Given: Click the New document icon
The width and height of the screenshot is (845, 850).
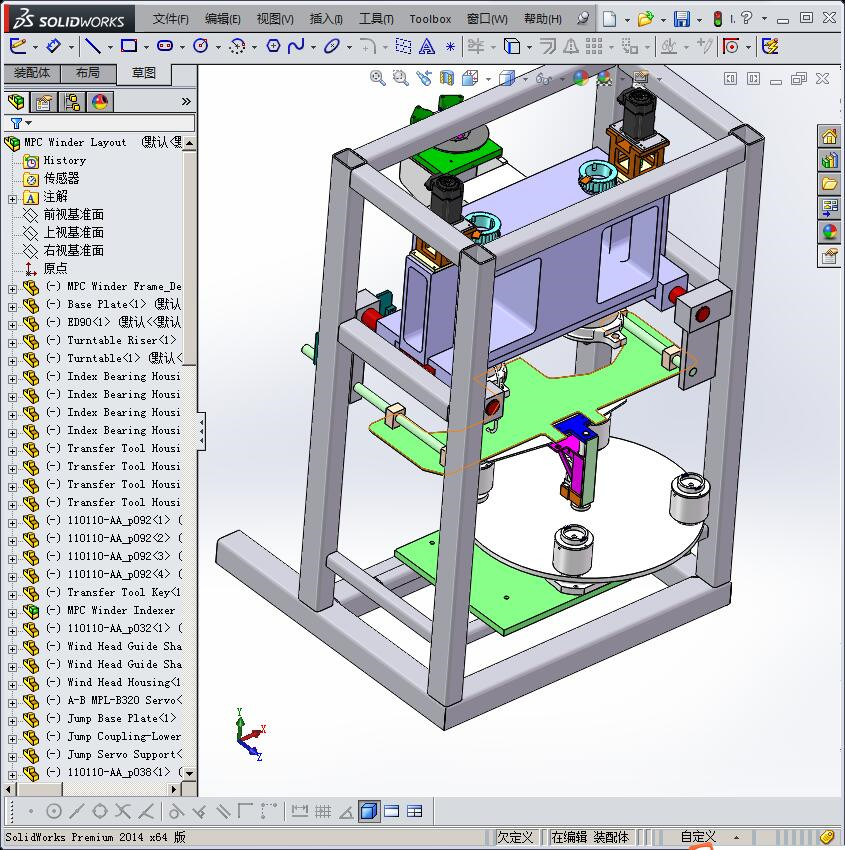Looking at the screenshot, I should click(610, 19).
